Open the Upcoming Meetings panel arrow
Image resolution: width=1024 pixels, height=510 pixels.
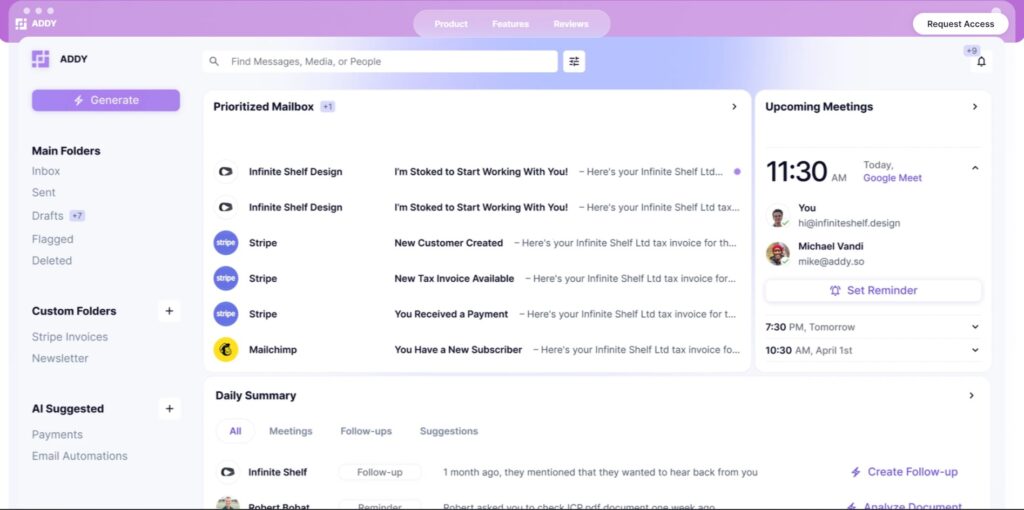tap(975, 107)
